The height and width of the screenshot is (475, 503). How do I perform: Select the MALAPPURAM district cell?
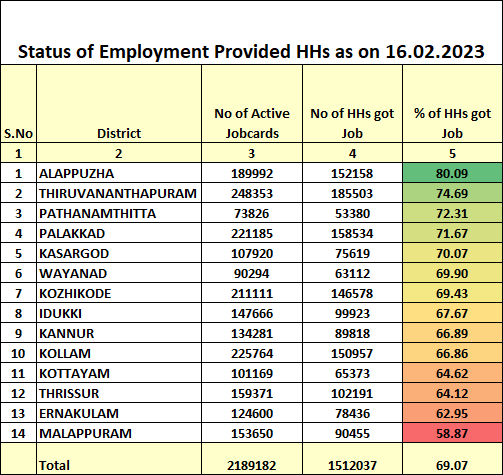pyautogui.click(x=119, y=433)
